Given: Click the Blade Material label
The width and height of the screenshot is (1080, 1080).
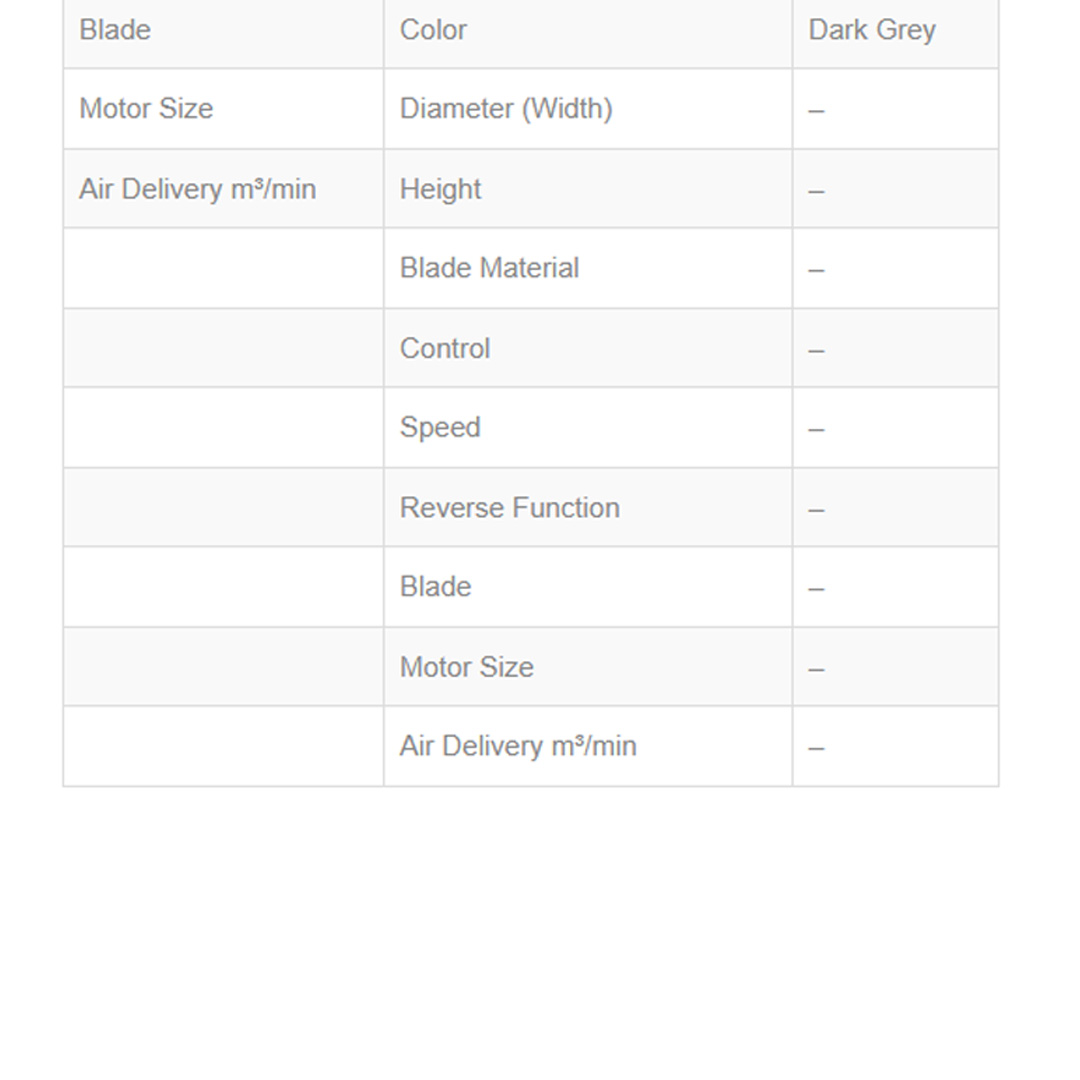Looking at the screenshot, I should (x=489, y=268).
